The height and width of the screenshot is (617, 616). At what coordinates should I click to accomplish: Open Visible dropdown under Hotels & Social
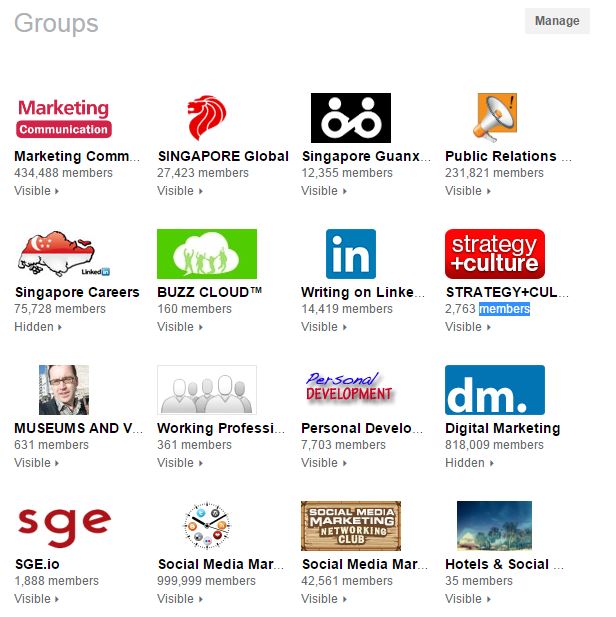point(468,599)
